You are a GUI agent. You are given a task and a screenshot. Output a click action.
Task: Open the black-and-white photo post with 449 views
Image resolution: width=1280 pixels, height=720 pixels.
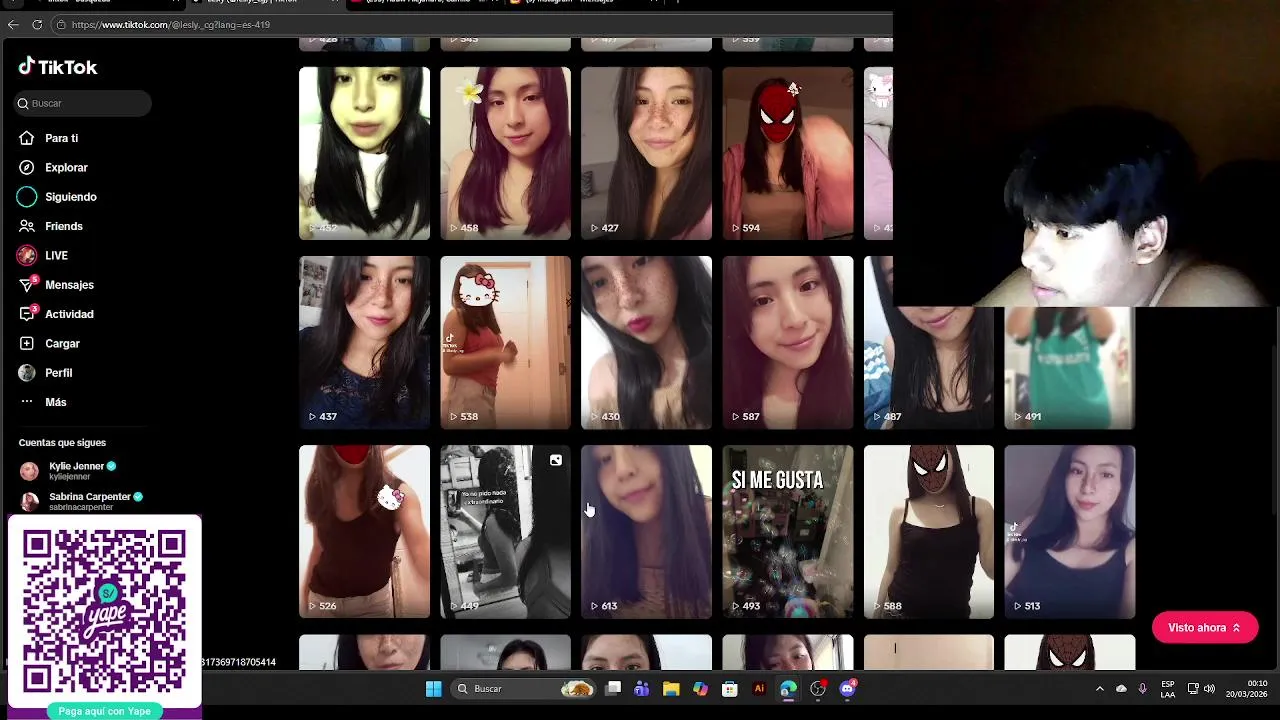(505, 531)
